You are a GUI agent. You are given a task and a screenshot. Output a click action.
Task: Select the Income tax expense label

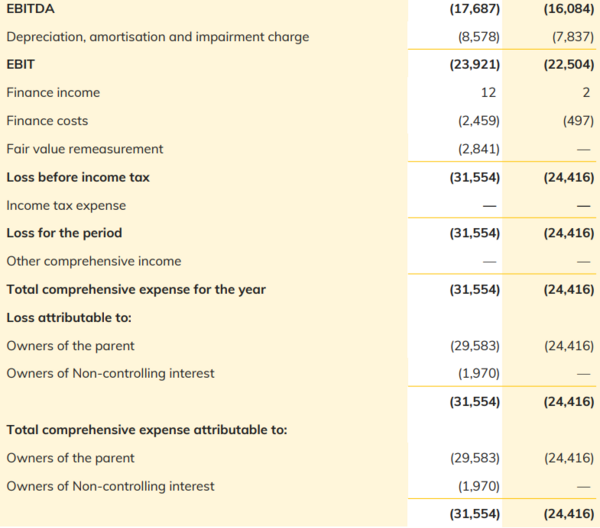point(66,205)
